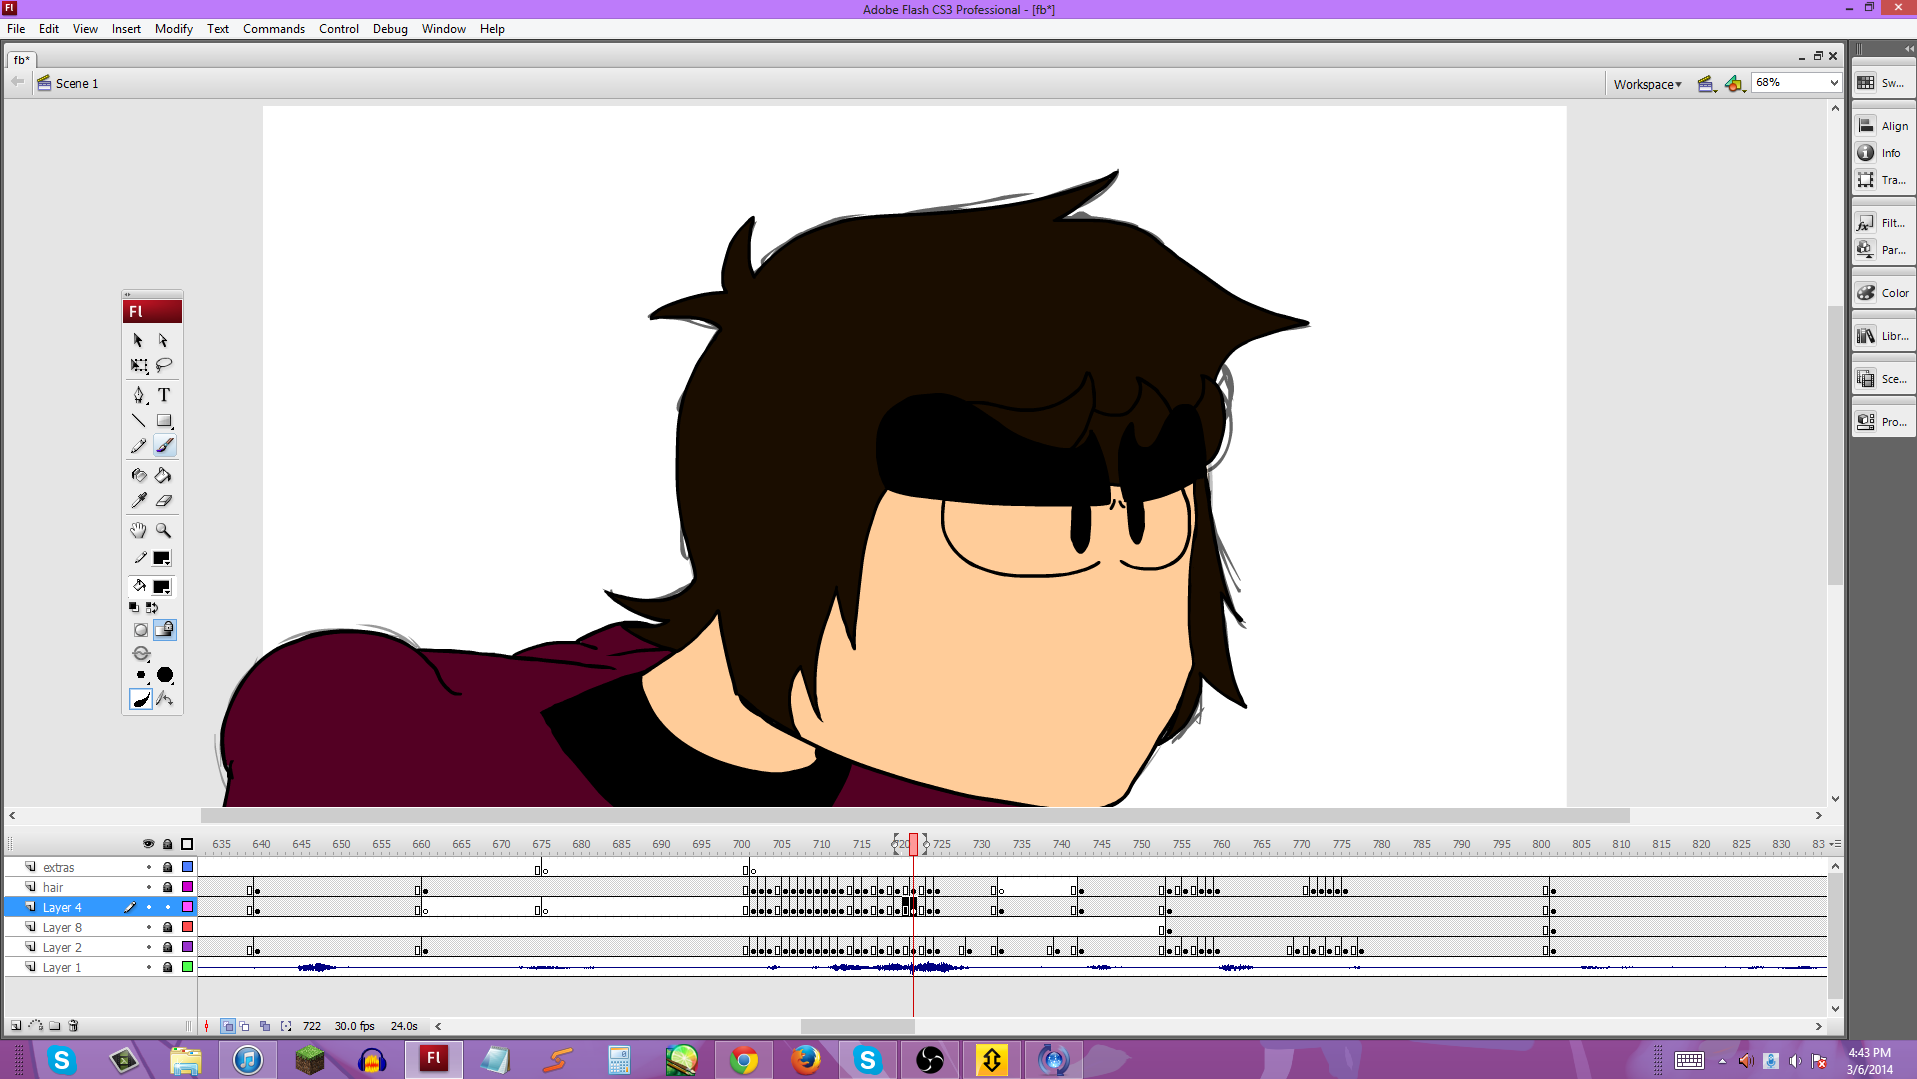Open the Color panel
The width and height of the screenshot is (1917, 1079).
[x=1883, y=293]
